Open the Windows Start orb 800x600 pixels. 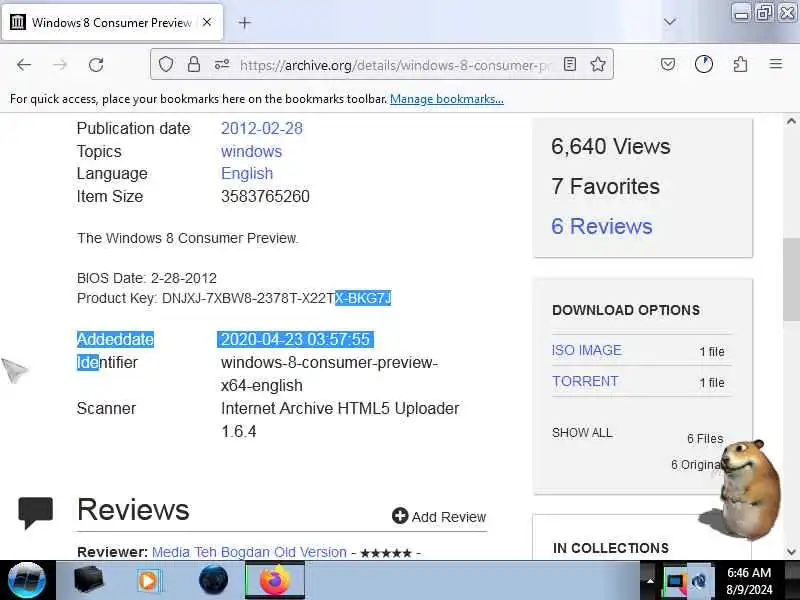tap(27, 580)
